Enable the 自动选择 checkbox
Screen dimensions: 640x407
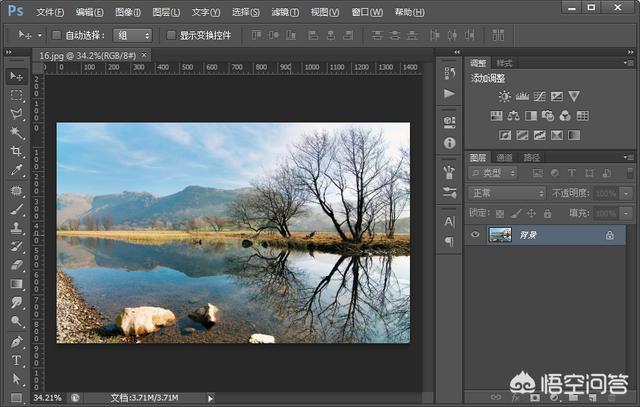click(x=57, y=35)
